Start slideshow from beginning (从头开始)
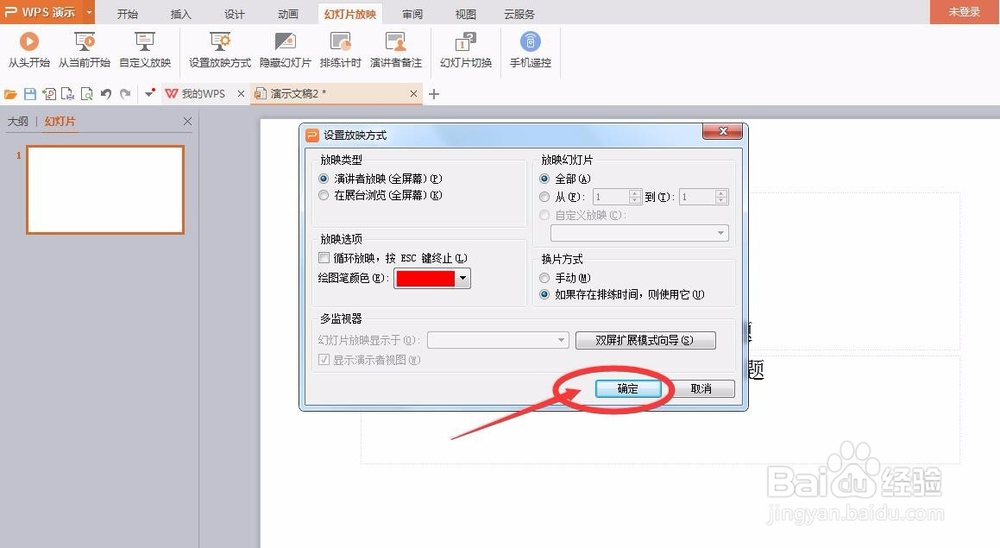The width and height of the screenshot is (1000, 548). pos(29,49)
